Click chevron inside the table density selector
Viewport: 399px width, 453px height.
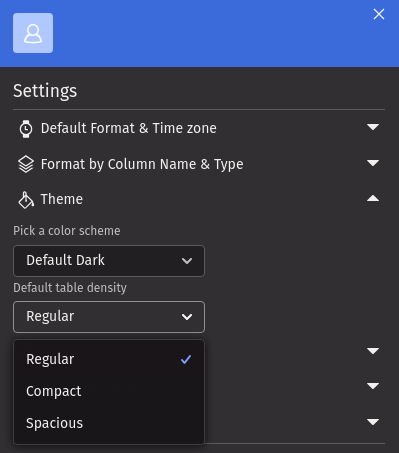[x=187, y=317]
